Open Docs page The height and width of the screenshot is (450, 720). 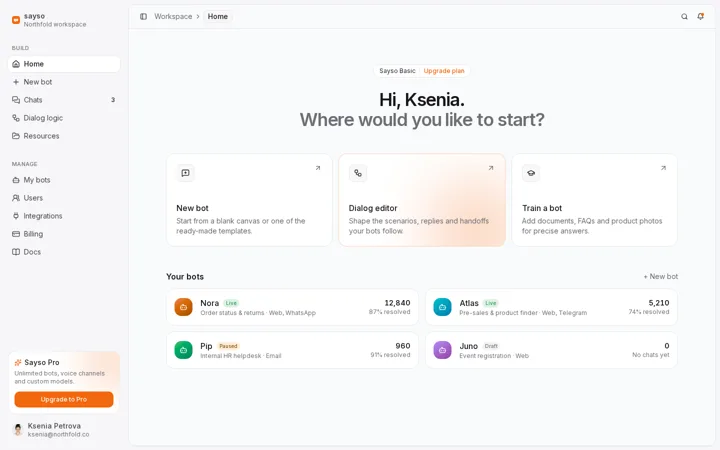[64, 252]
